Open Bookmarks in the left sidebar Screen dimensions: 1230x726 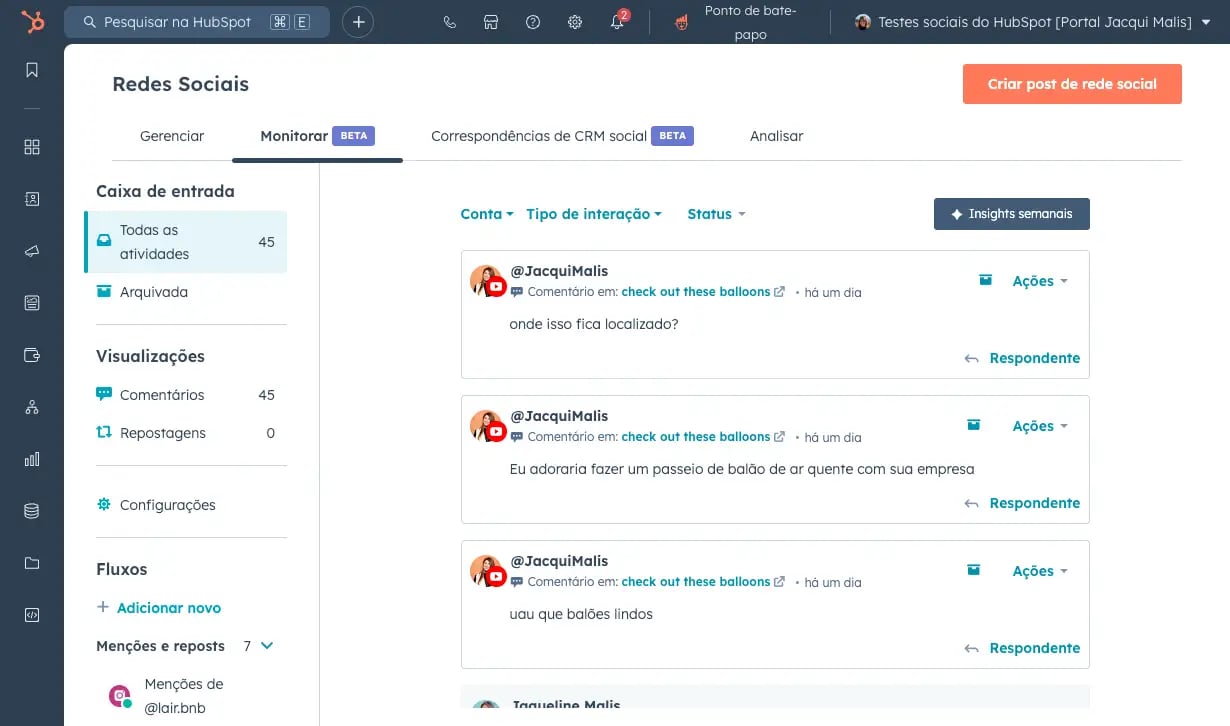pyautogui.click(x=31, y=70)
